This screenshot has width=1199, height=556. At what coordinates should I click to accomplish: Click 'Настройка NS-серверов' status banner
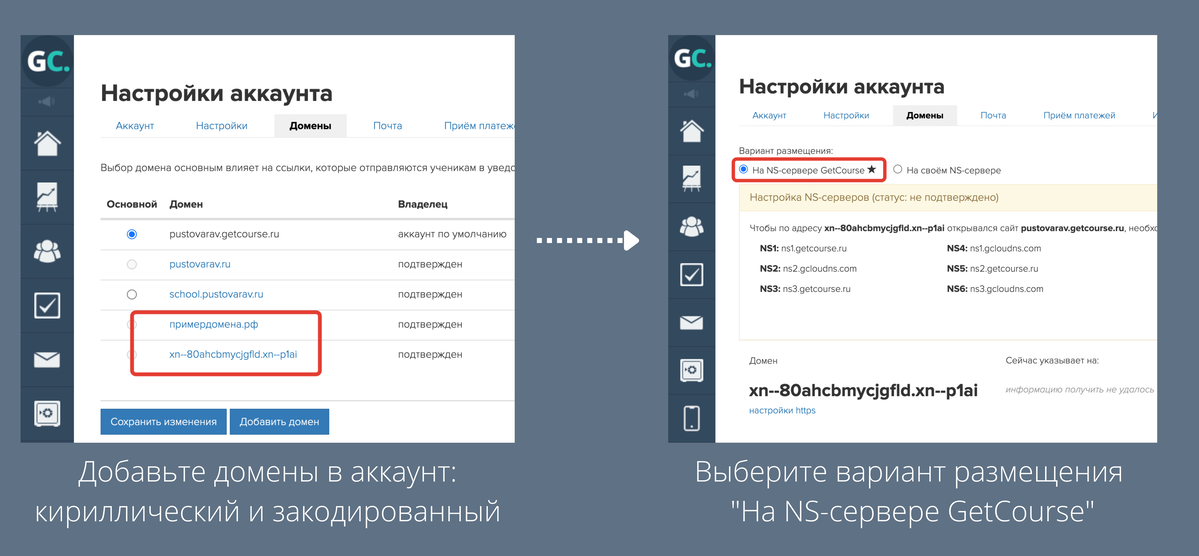(947, 197)
